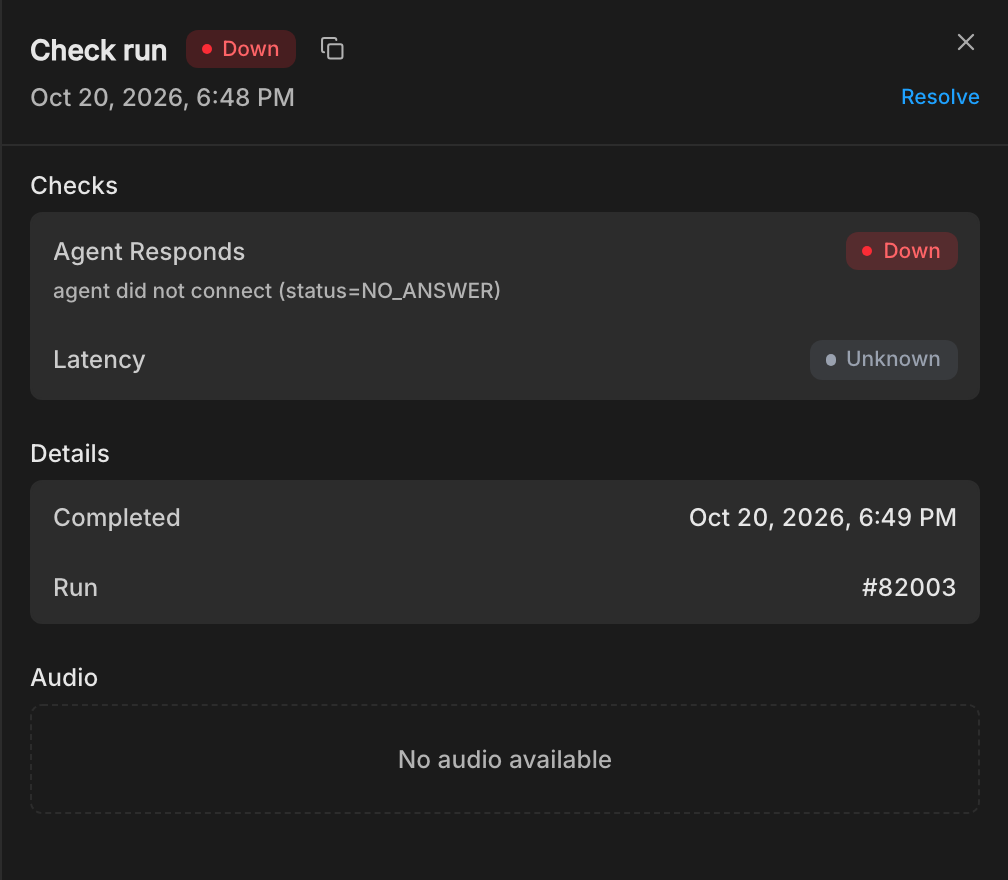Copy check run details with the copy icon

tap(332, 49)
